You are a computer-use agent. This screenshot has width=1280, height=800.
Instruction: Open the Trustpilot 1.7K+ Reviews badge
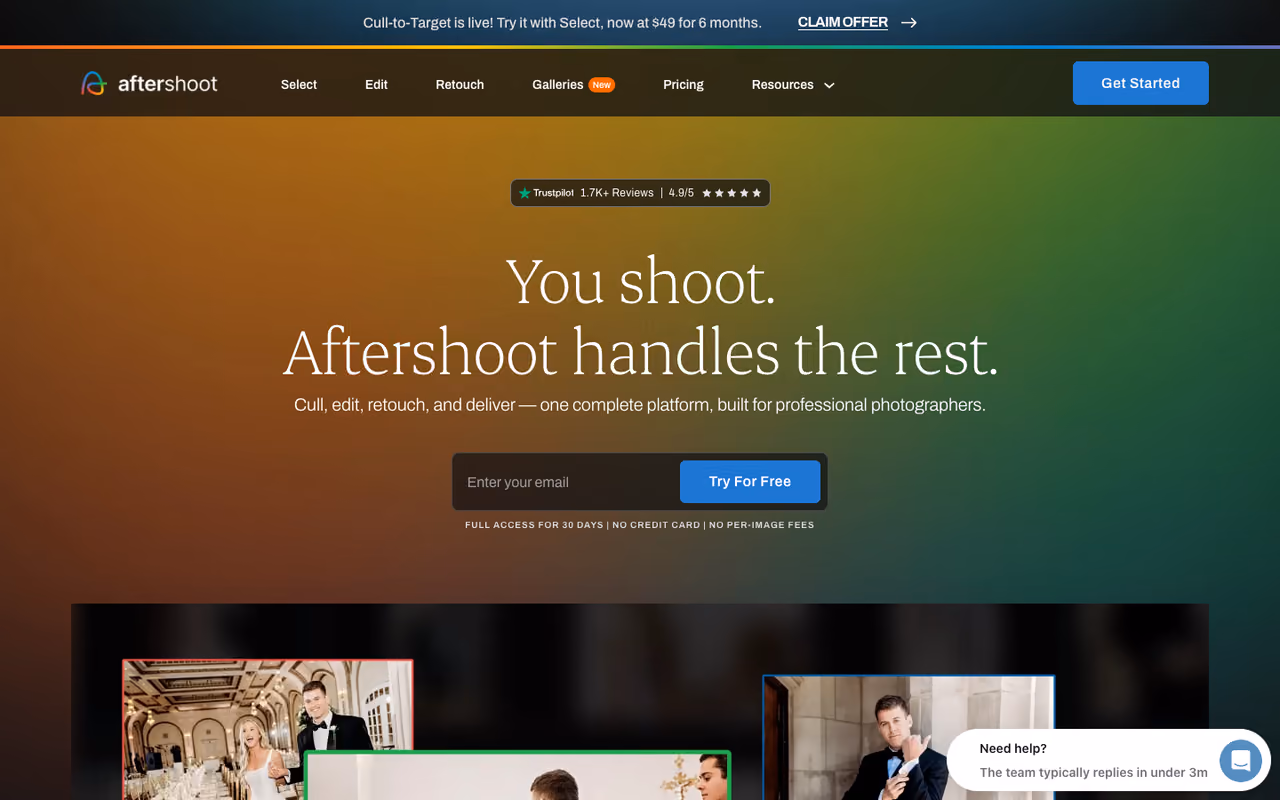pos(640,193)
